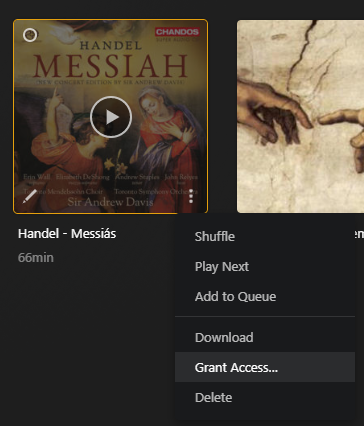Tick the selection circle on Messiah cover
The width and height of the screenshot is (364, 426).
[x=30, y=35]
